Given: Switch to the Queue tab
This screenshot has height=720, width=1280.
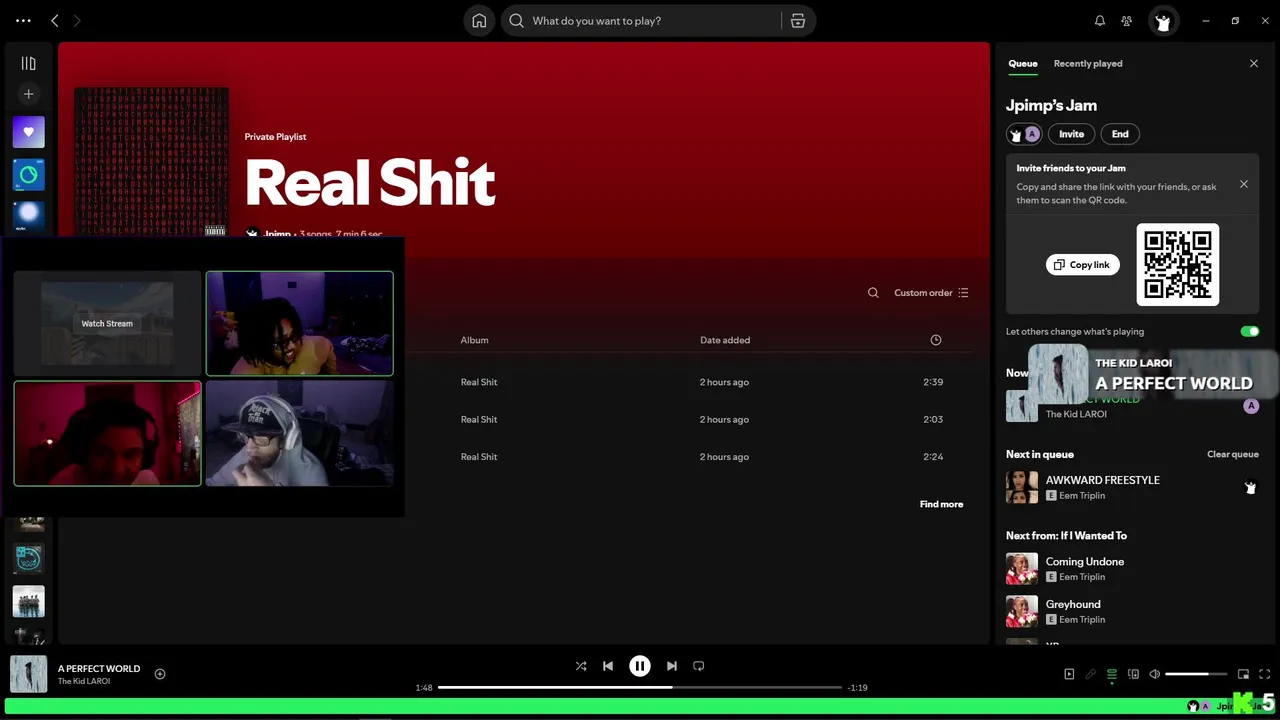Looking at the screenshot, I should point(1022,63).
